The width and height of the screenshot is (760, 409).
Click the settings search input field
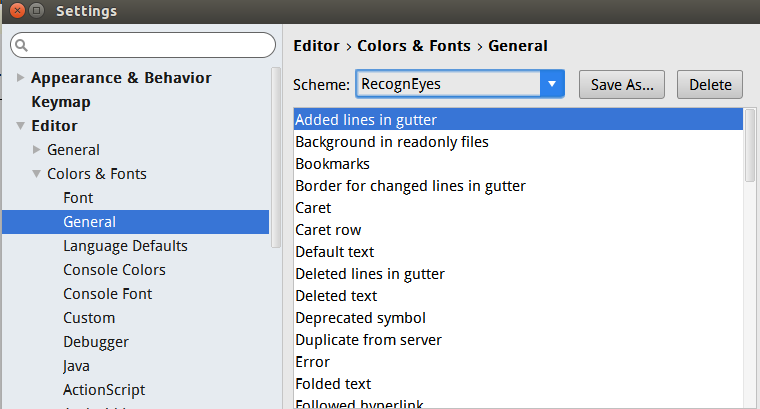point(150,45)
